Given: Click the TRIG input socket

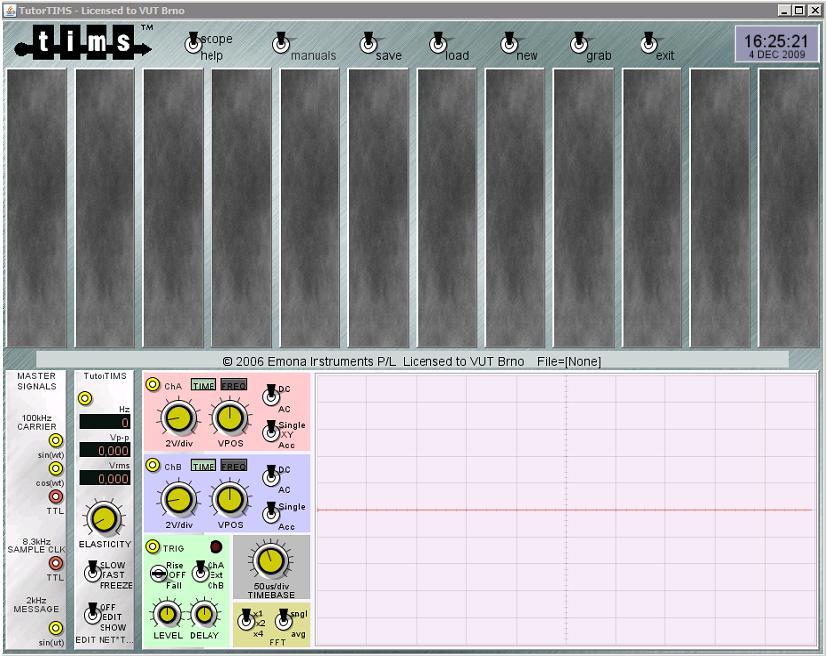Looking at the screenshot, I should (x=153, y=547).
